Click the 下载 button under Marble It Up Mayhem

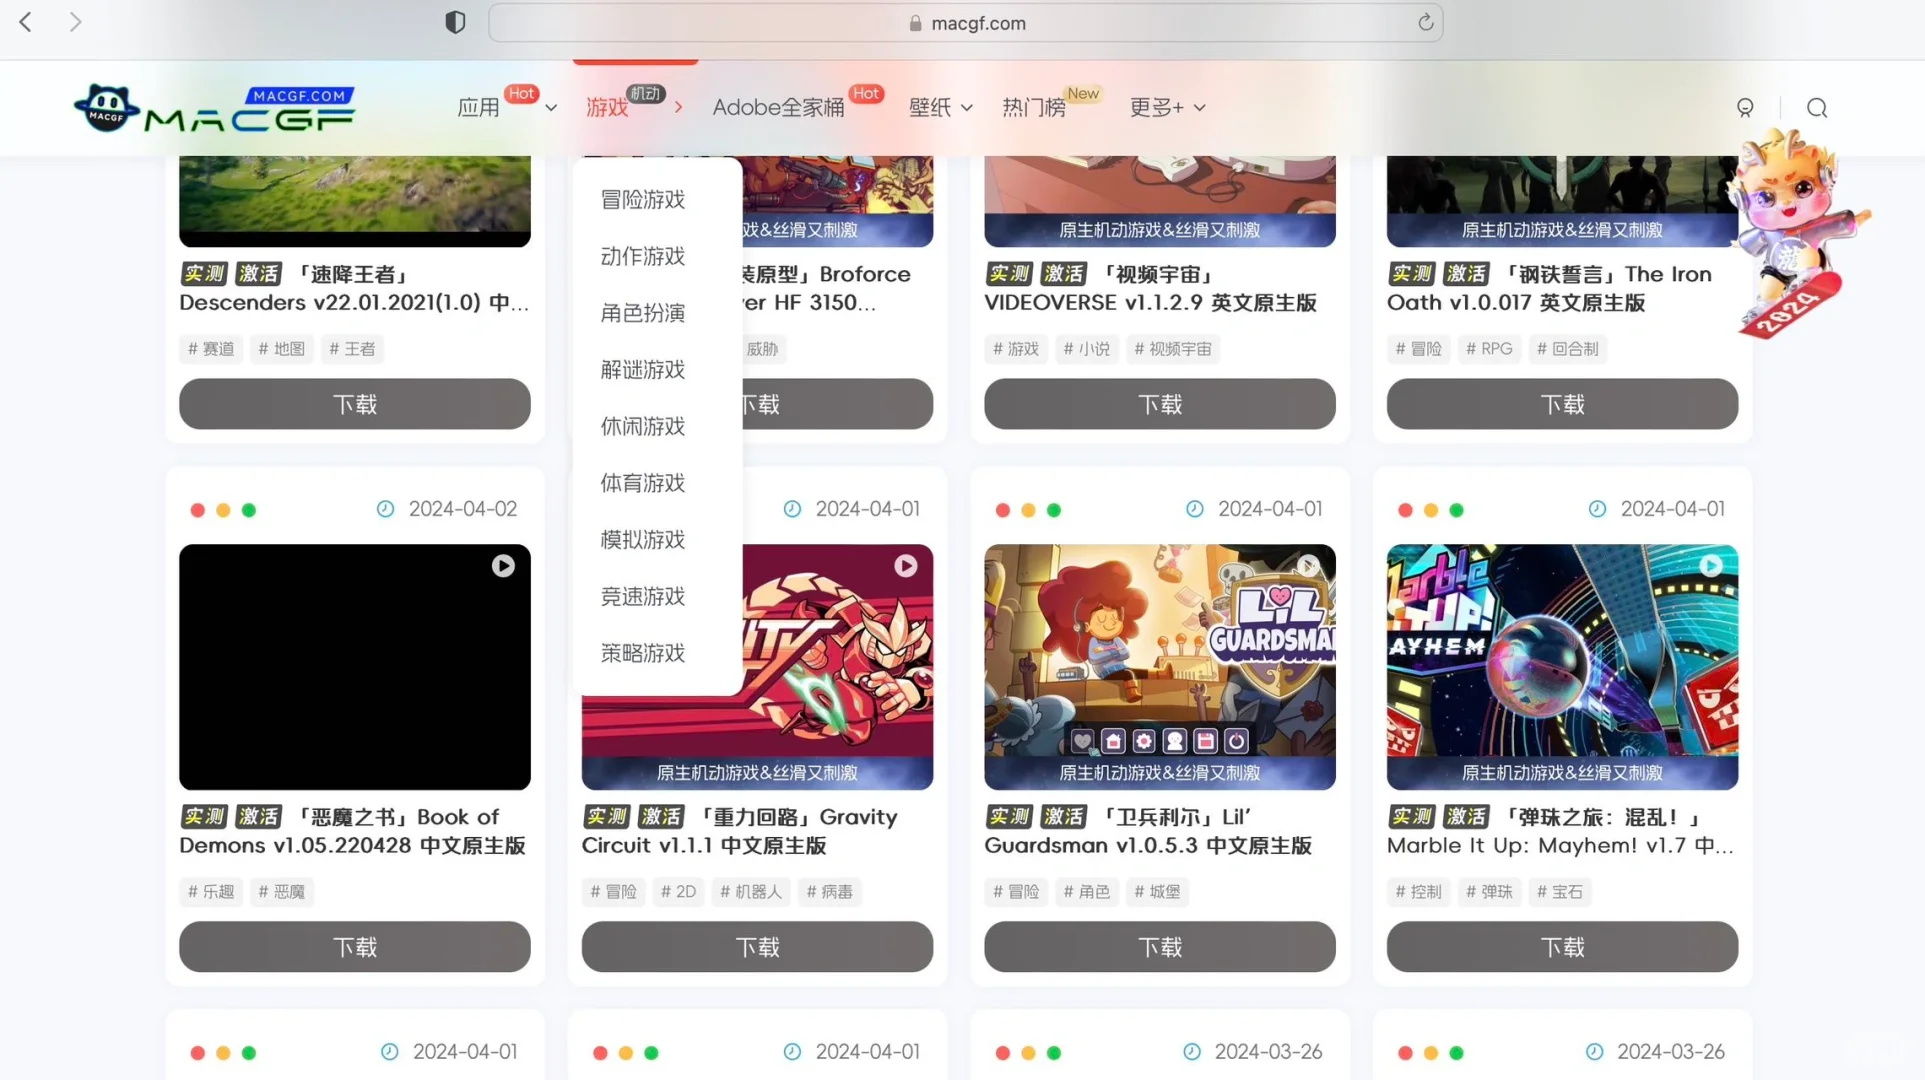[x=1561, y=947]
